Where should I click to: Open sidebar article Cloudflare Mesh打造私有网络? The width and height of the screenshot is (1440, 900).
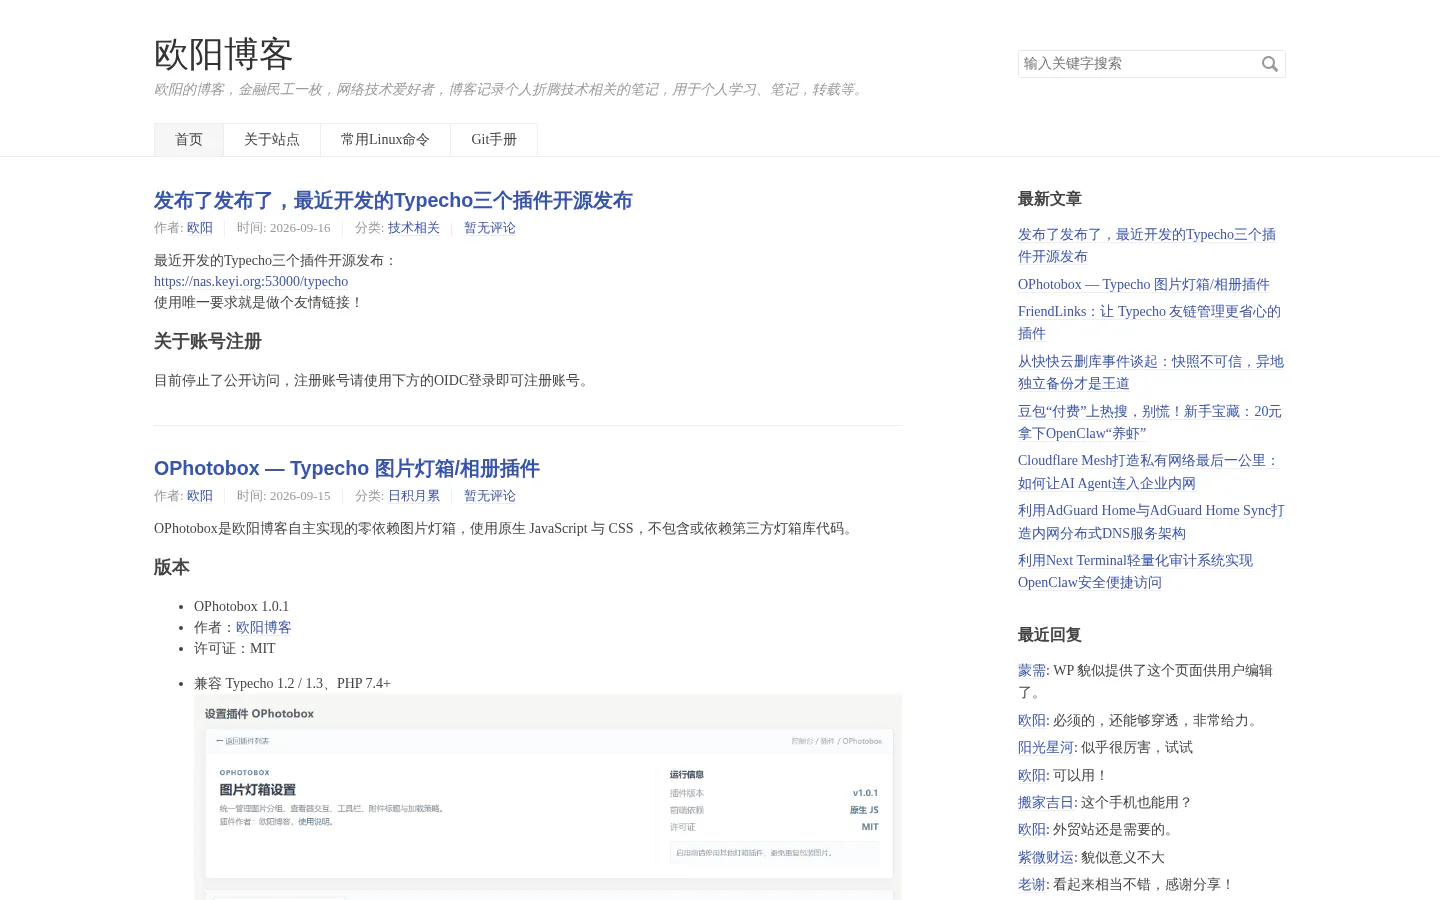click(x=1149, y=472)
